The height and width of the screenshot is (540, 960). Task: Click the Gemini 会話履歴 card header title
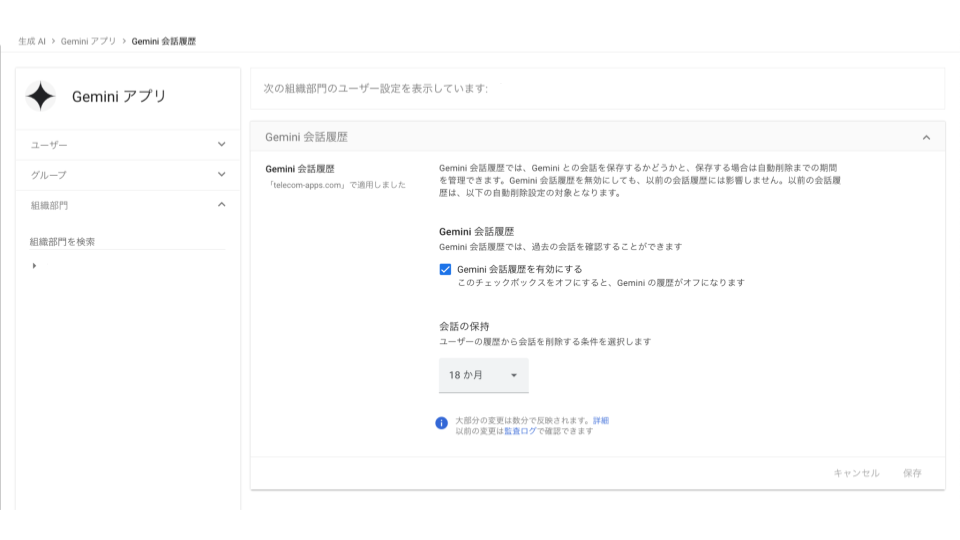[306, 137]
